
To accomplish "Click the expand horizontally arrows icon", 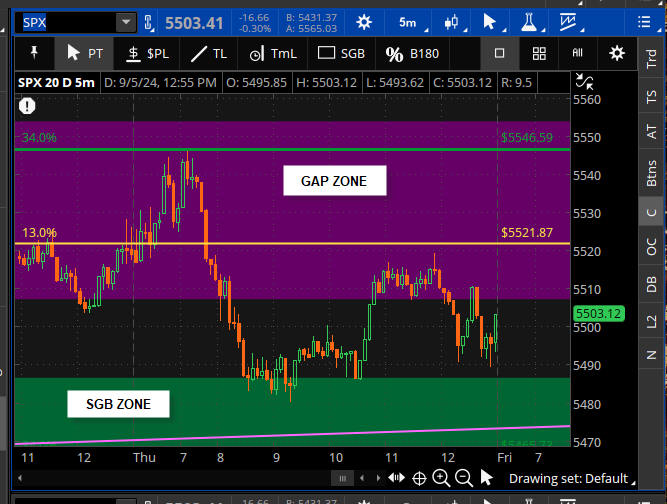I will [396, 478].
